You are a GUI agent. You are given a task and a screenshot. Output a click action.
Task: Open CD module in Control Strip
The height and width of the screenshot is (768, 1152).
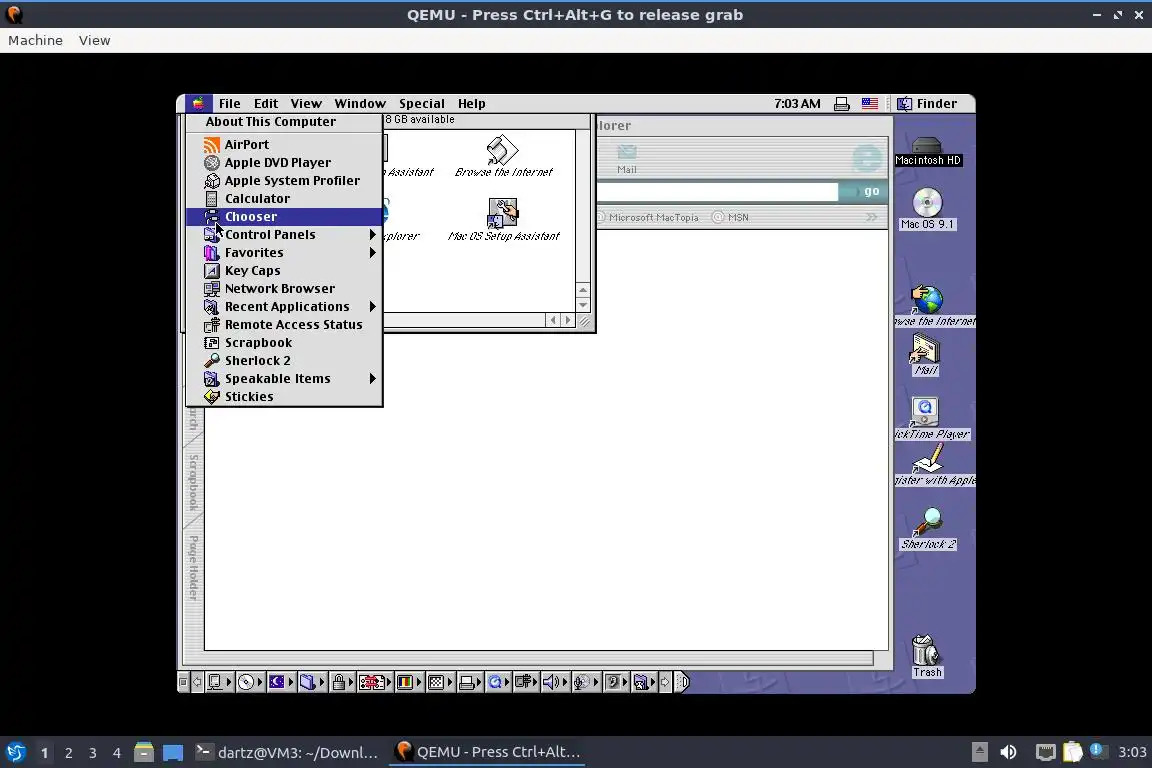(x=251, y=682)
